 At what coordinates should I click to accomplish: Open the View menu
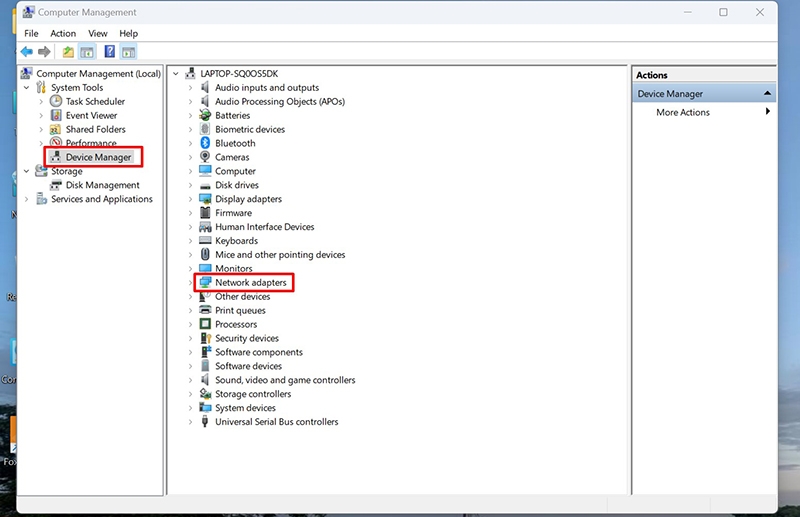97,33
